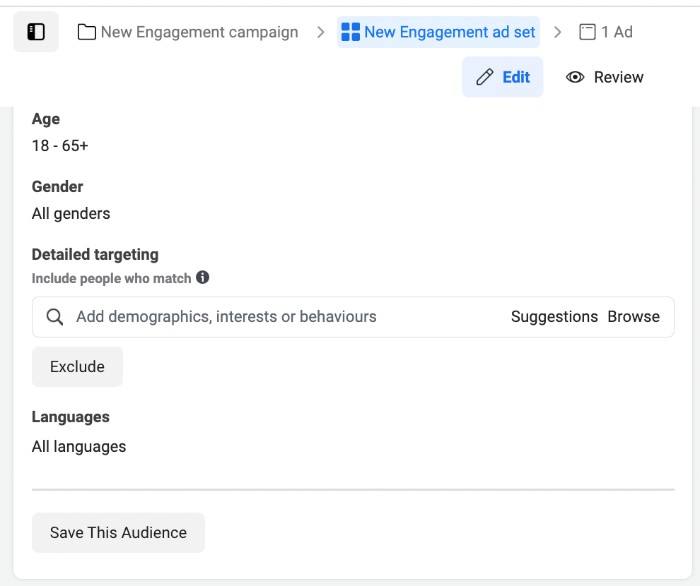Switch to Edit mode

(x=516, y=77)
